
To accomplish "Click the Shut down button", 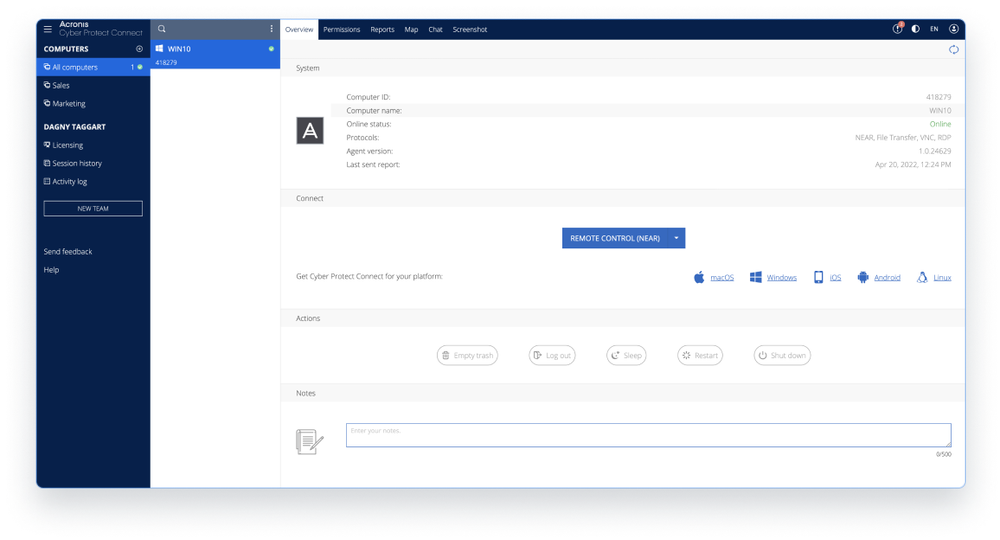I will pos(782,356).
